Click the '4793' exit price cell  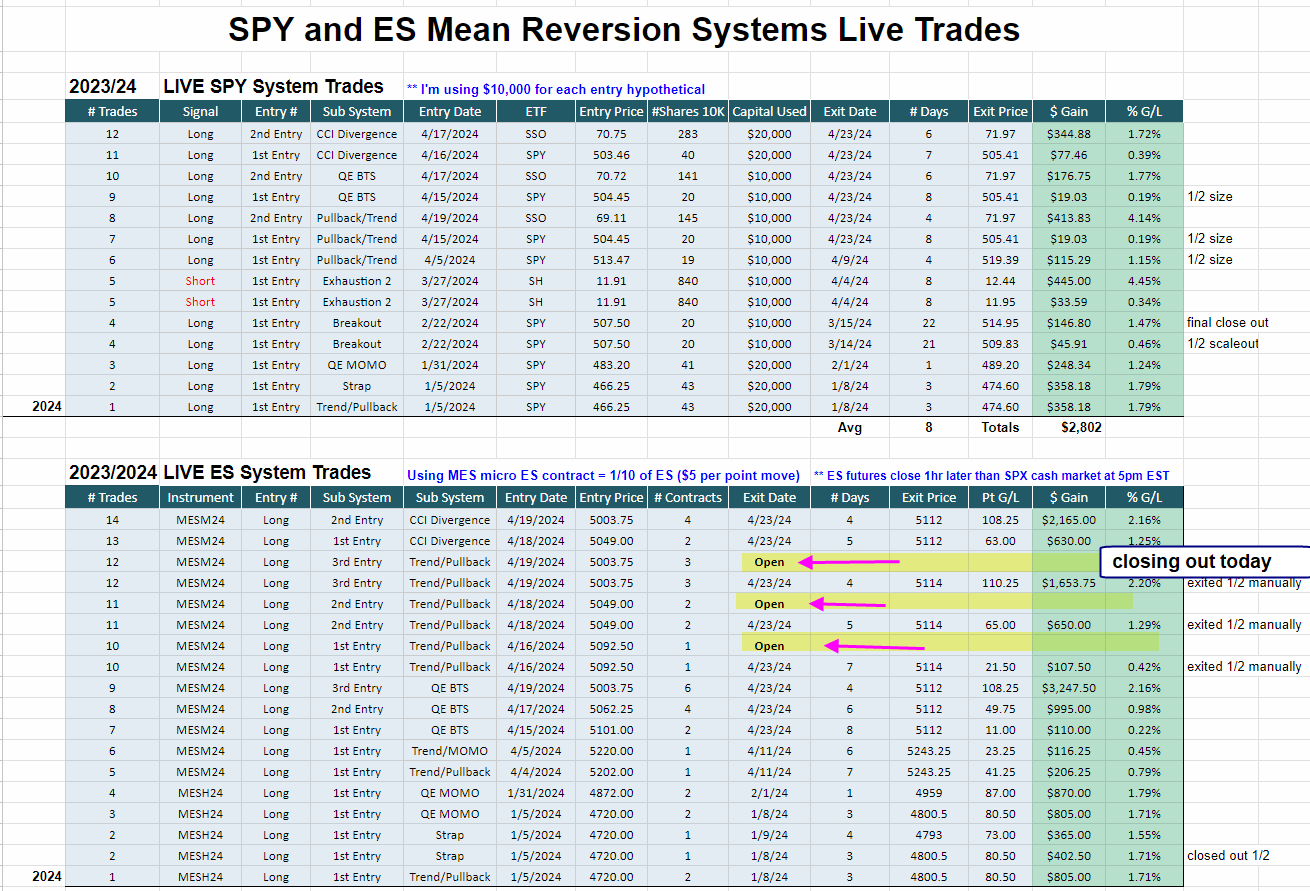coord(927,835)
